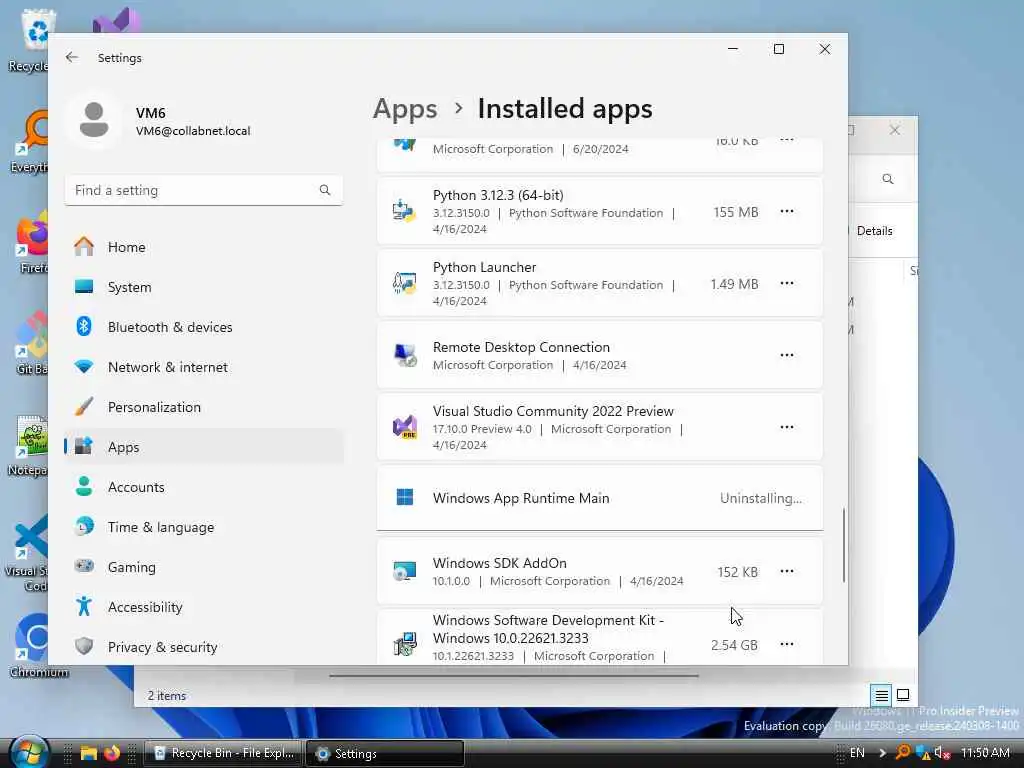Click the Windows Software Development Kit icon
1024x768 pixels.
pyautogui.click(x=405, y=644)
